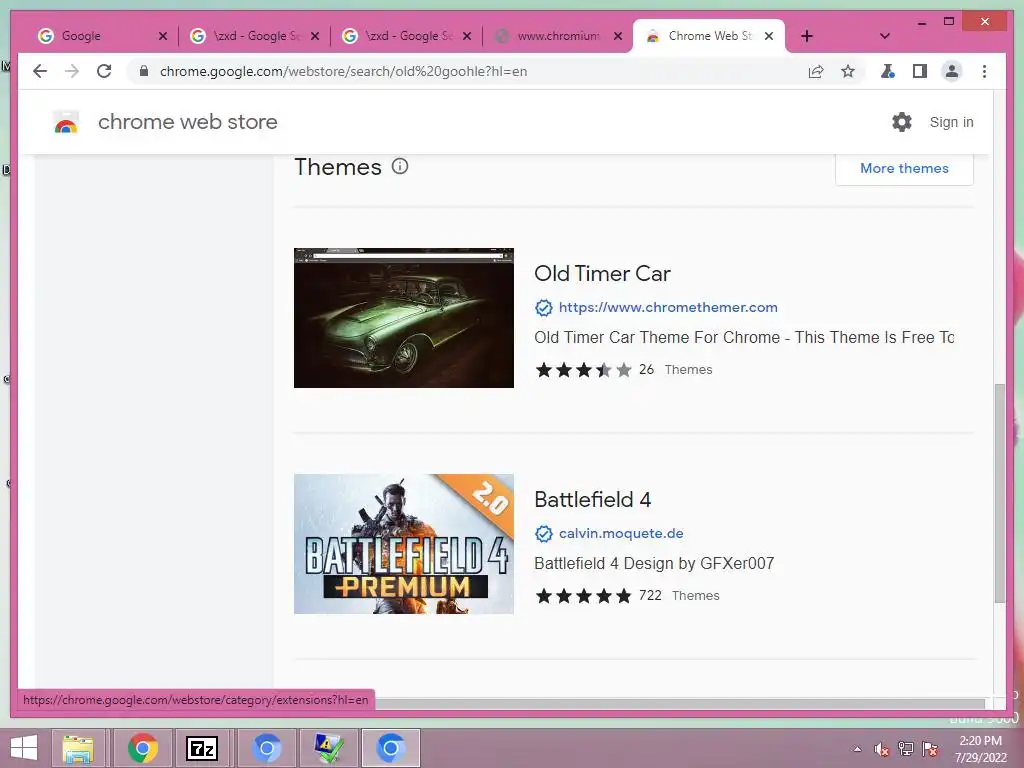Open network status tray icon

[905, 749]
